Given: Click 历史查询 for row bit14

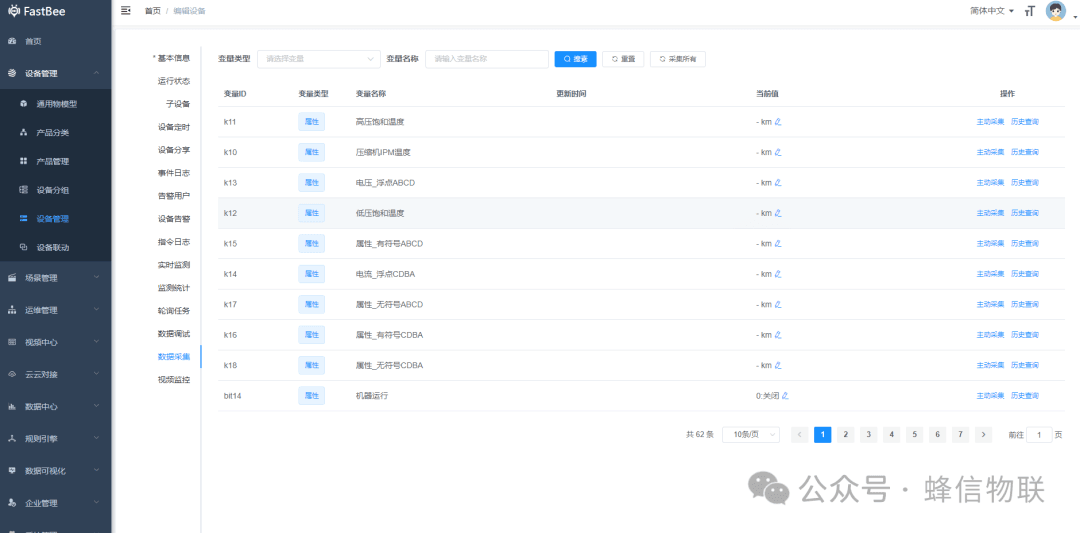Looking at the screenshot, I should pos(1024,395).
